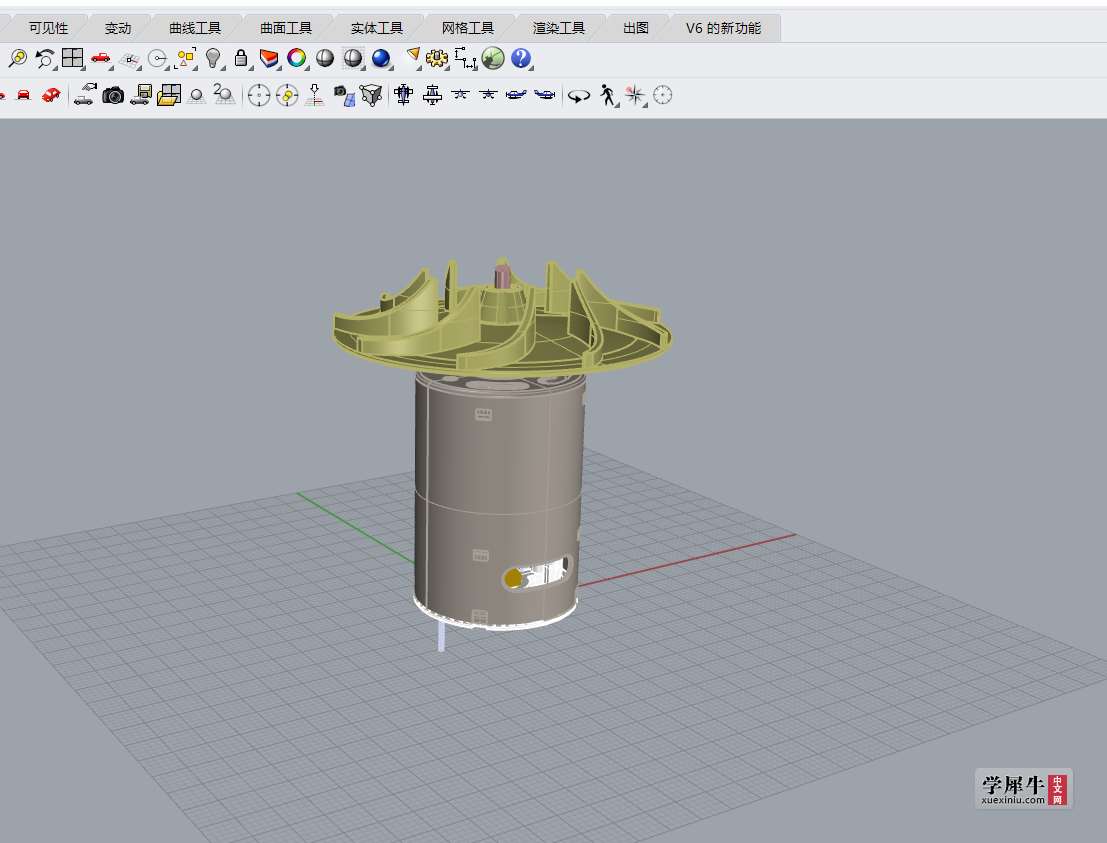Click the car with floppy disk icon
Screen dimensions: 1107x843
(141, 95)
